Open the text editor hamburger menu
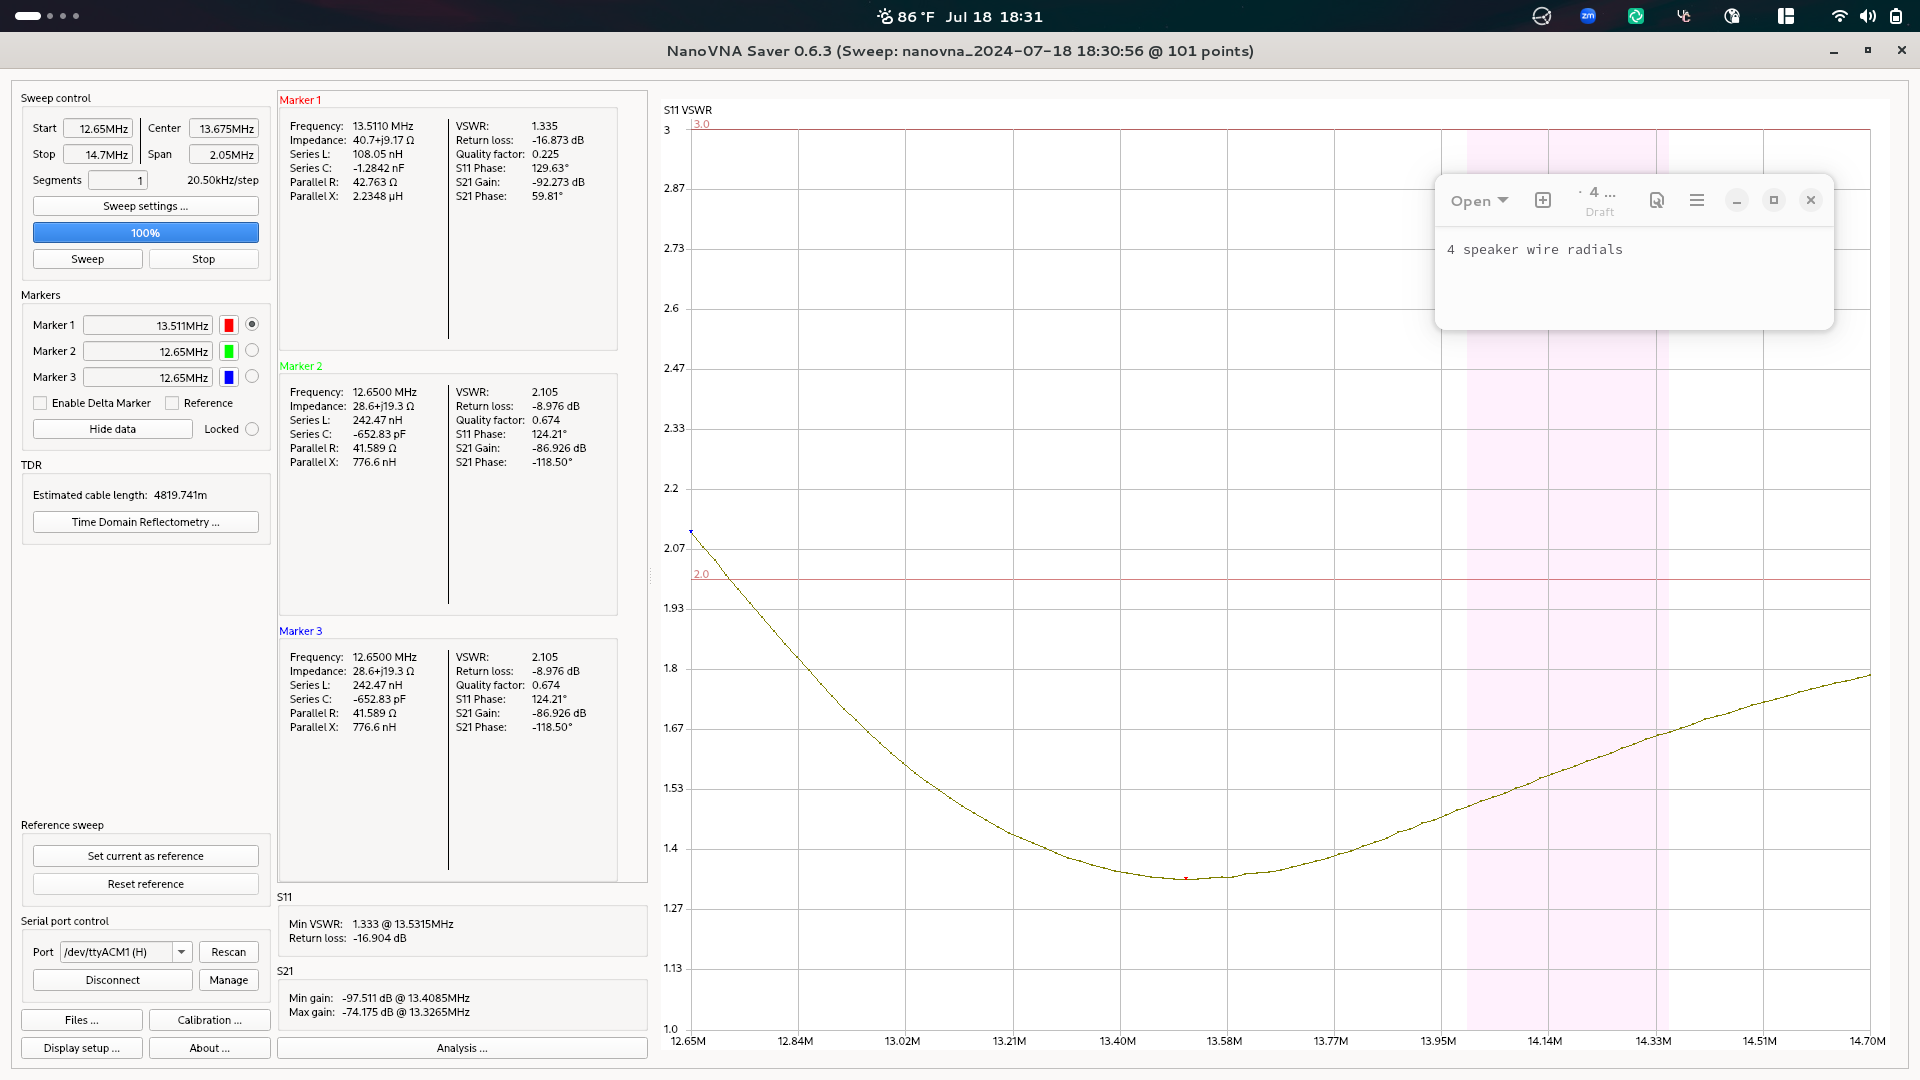The image size is (1920, 1080). pyautogui.click(x=1697, y=200)
